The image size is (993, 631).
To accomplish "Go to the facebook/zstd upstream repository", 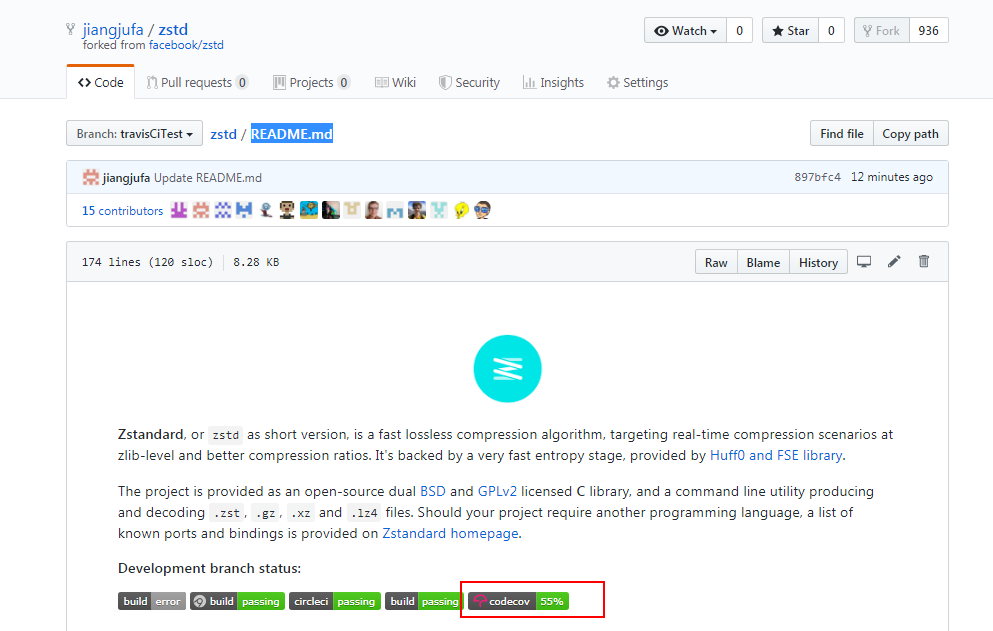I will tap(186, 45).
